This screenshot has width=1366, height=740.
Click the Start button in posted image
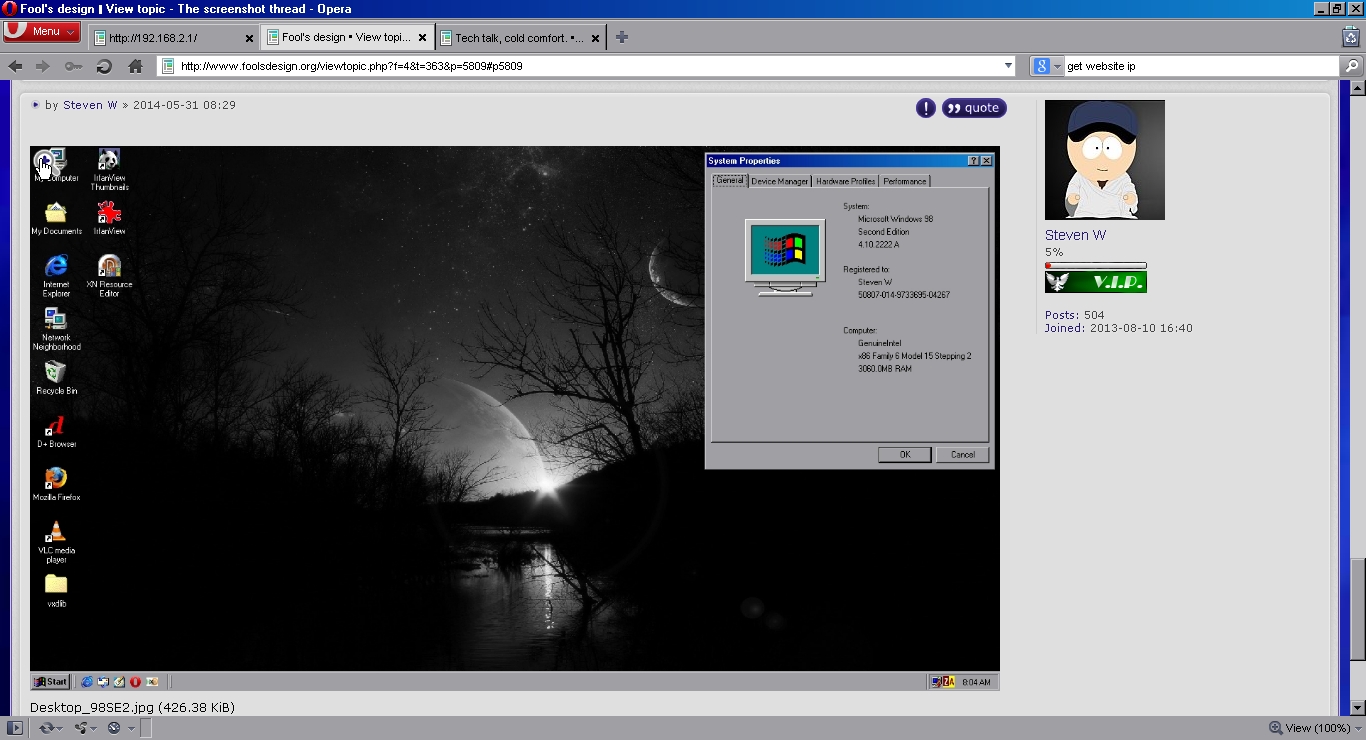[51, 682]
